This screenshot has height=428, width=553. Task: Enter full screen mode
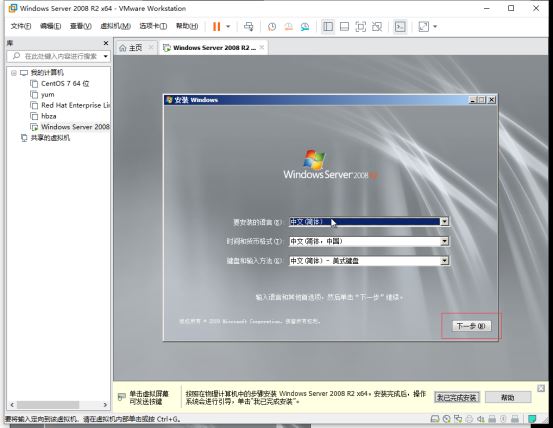pyautogui.click(x=360, y=27)
